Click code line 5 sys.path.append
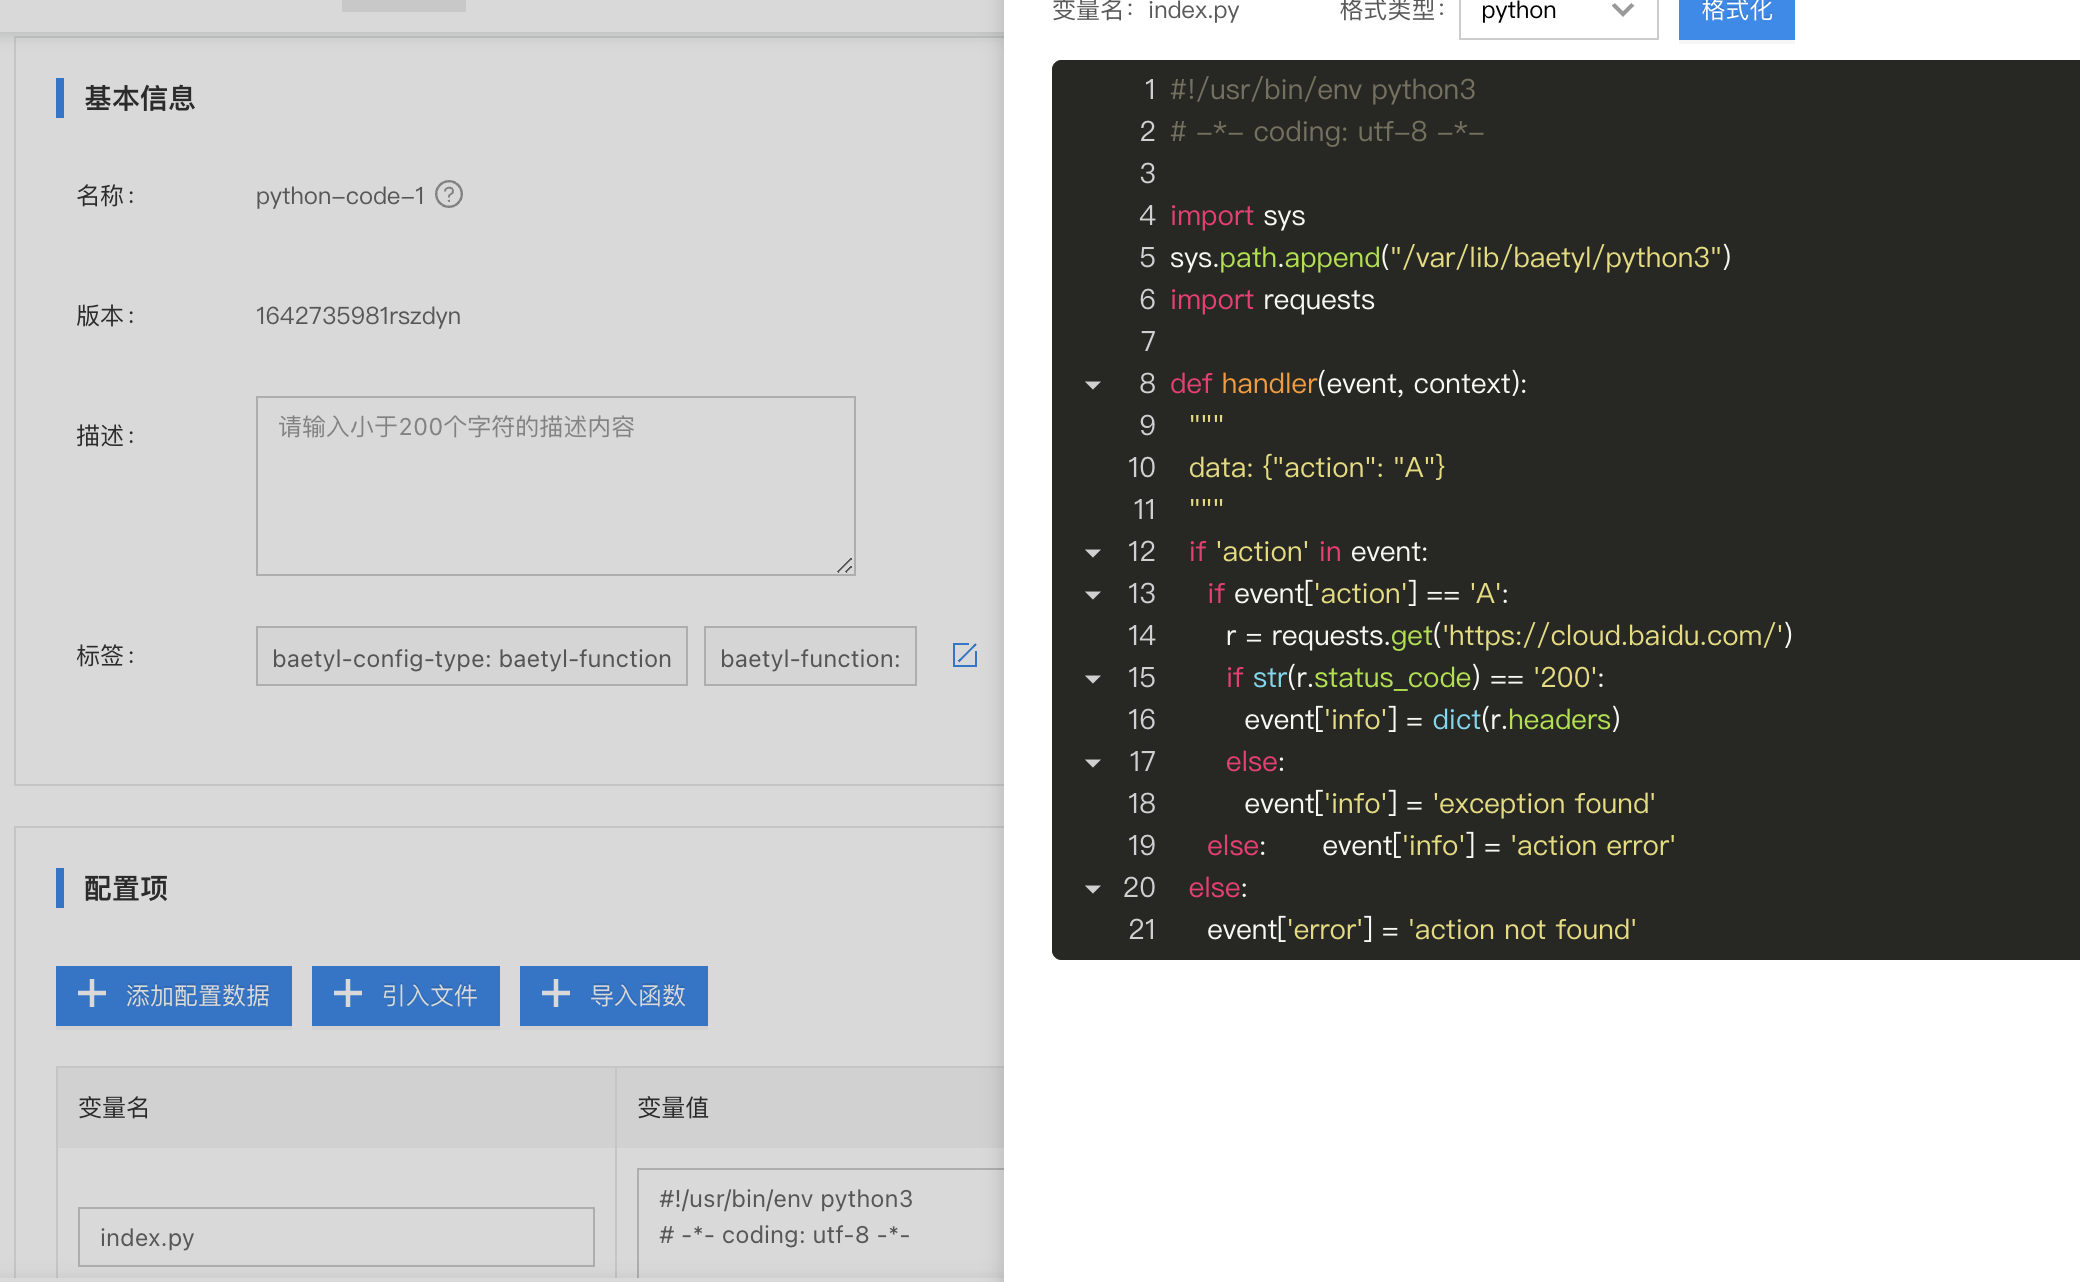 click(1450, 258)
